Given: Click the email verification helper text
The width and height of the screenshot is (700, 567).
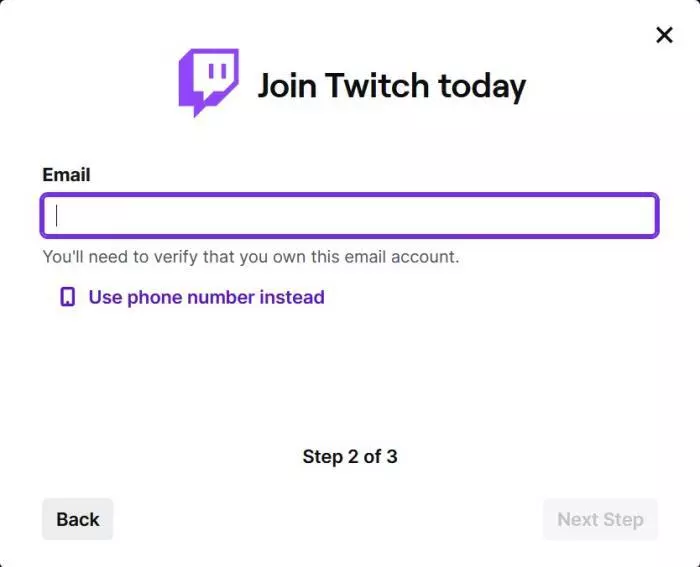Looking at the screenshot, I should tap(250, 257).
